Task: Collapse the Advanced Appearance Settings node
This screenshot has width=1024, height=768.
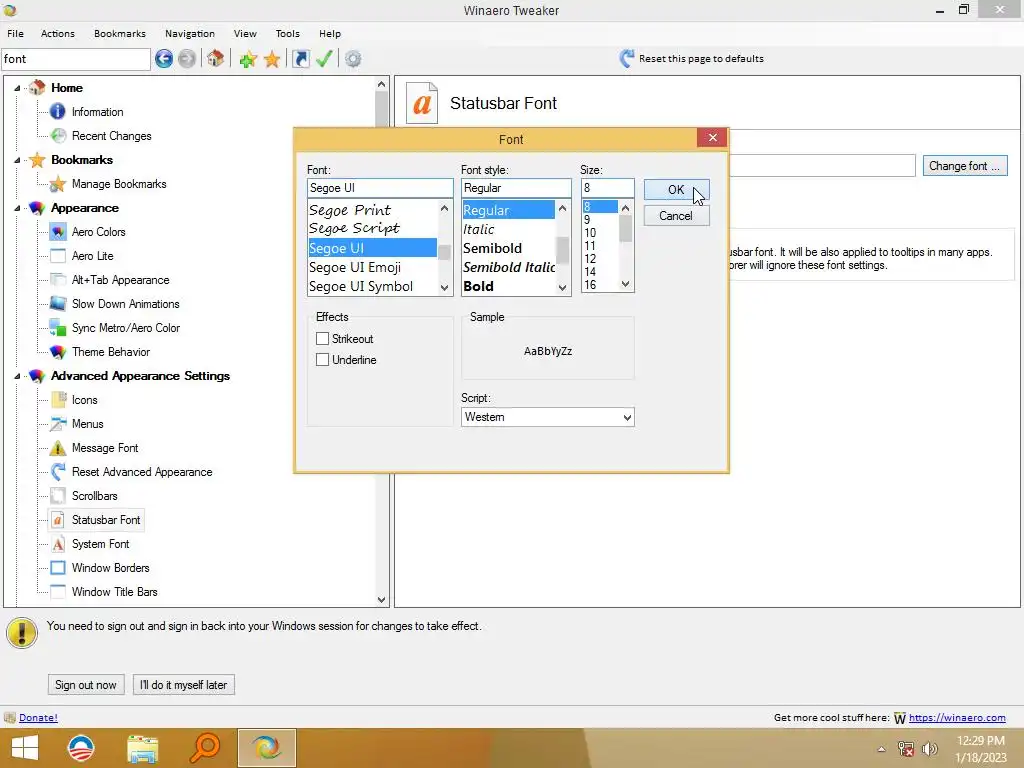Action: 18,376
